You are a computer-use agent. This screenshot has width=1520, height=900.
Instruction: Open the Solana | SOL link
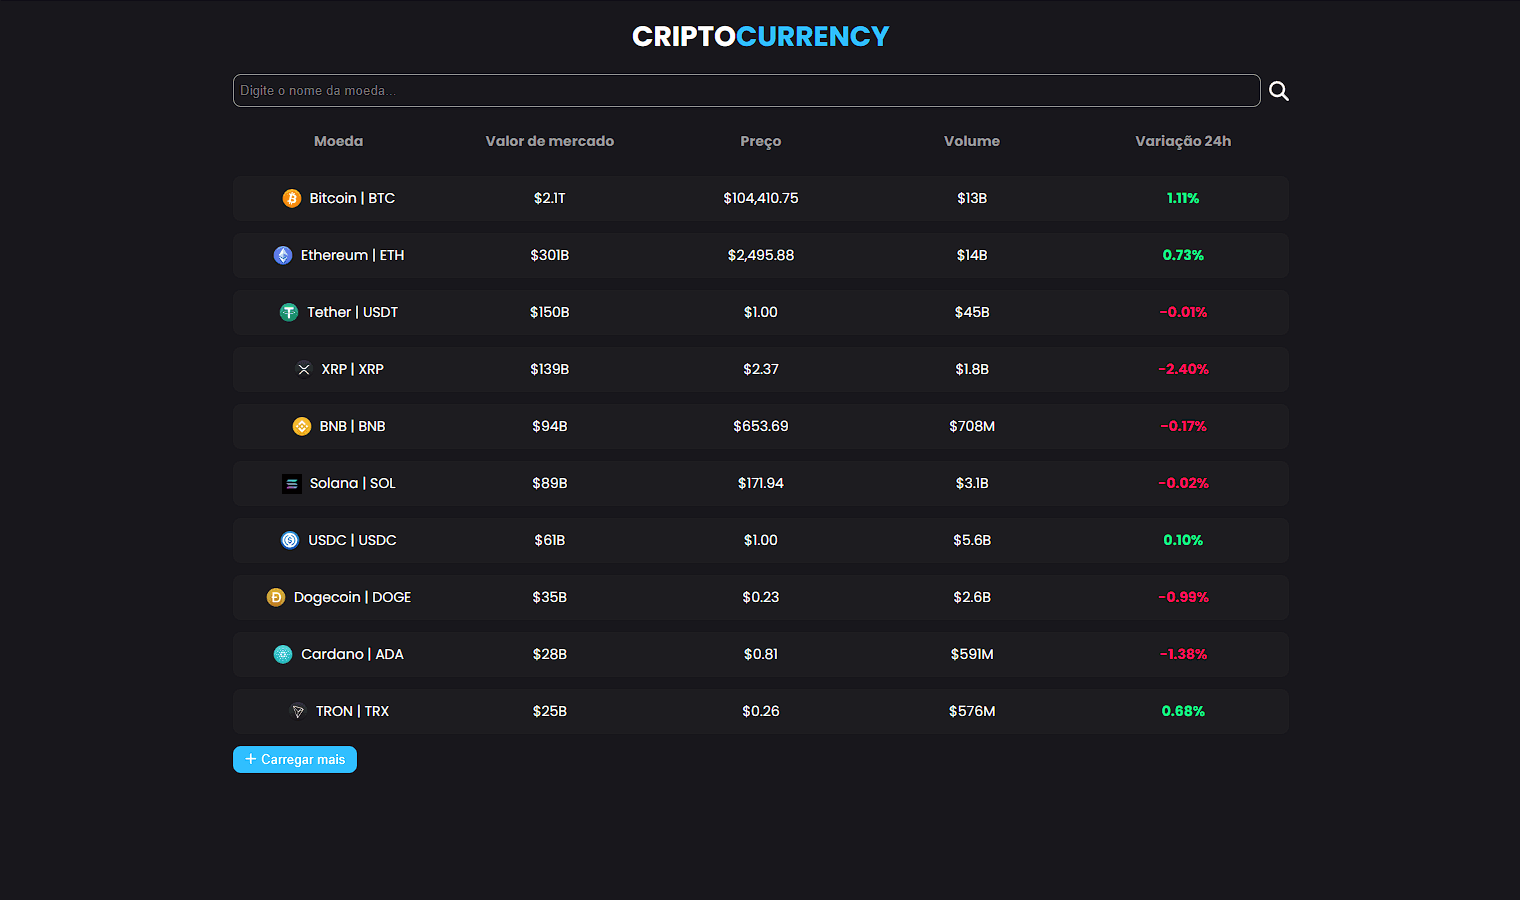pyautogui.click(x=352, y=483)
